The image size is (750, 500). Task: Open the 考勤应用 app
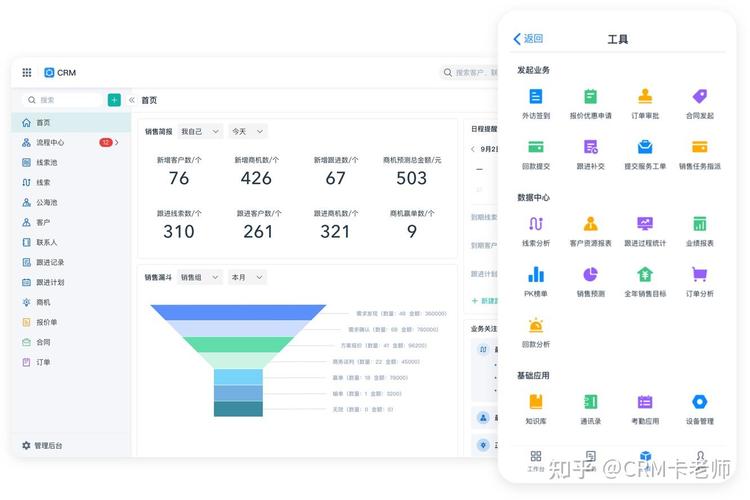645,409
